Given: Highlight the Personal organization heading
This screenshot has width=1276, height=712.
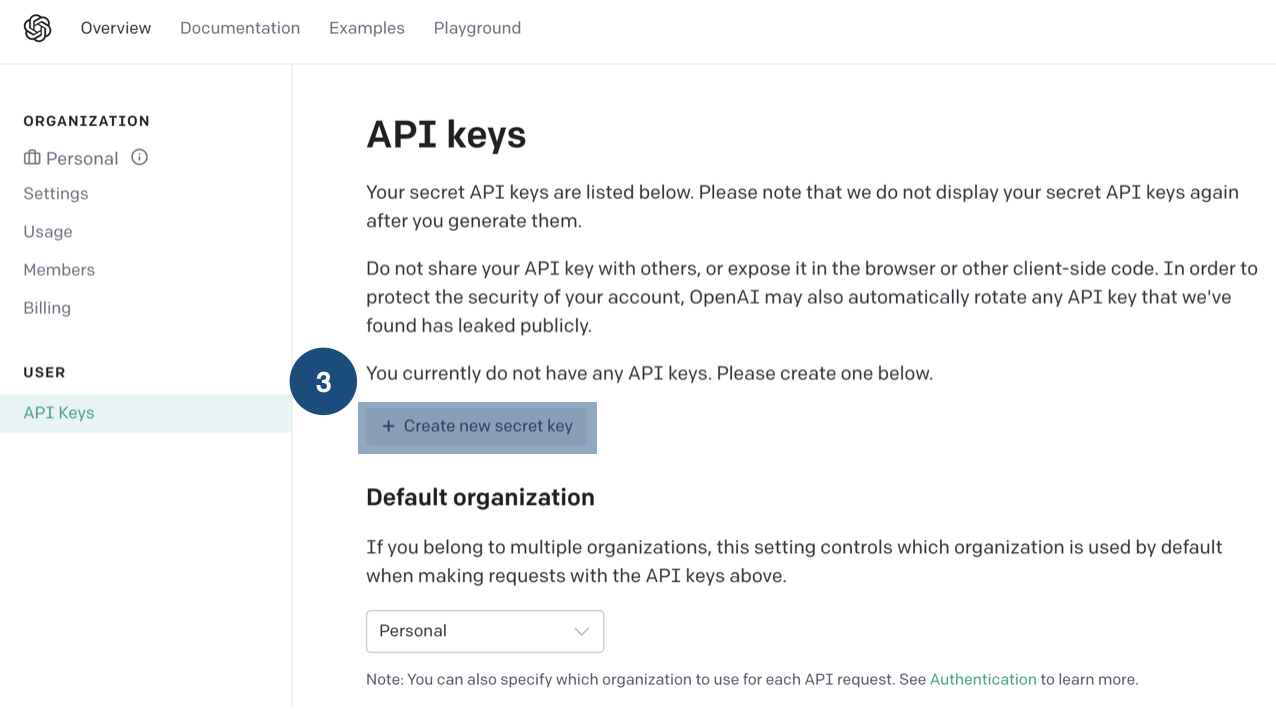Looking at the screenshot, I should 81,157.
